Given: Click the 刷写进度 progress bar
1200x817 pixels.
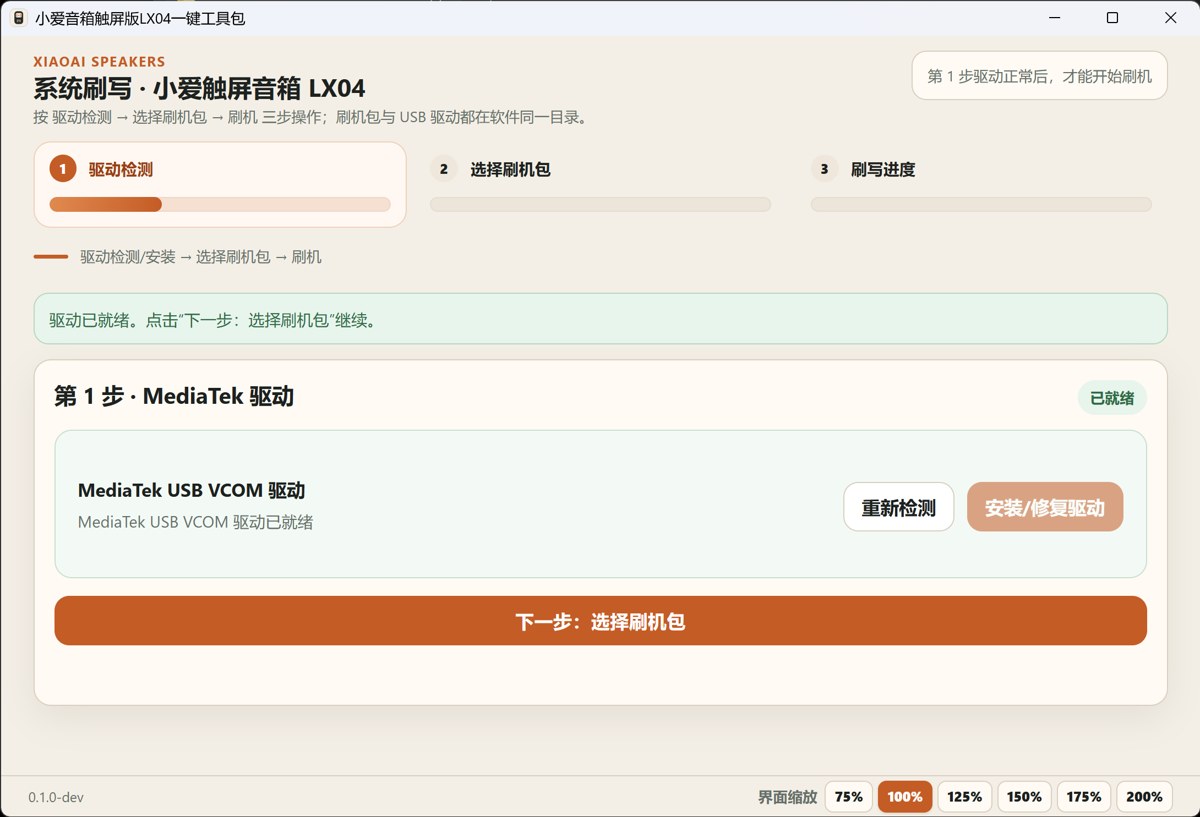Looking at the screenshot, I should coord(981,204).
